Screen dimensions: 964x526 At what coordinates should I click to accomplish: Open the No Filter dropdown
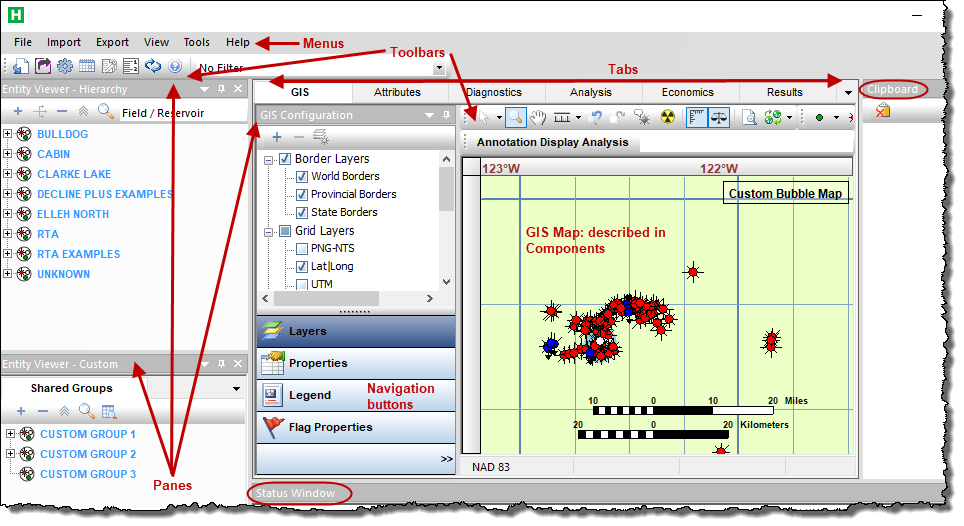coord(438,68)
